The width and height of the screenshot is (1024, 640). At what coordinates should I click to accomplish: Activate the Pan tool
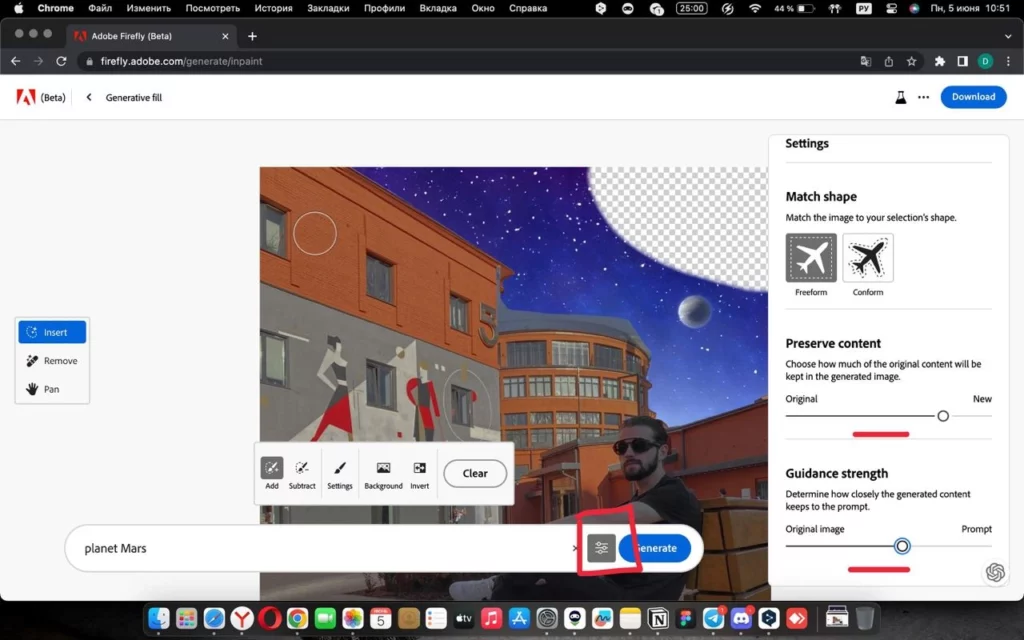[x=50, y=389]
